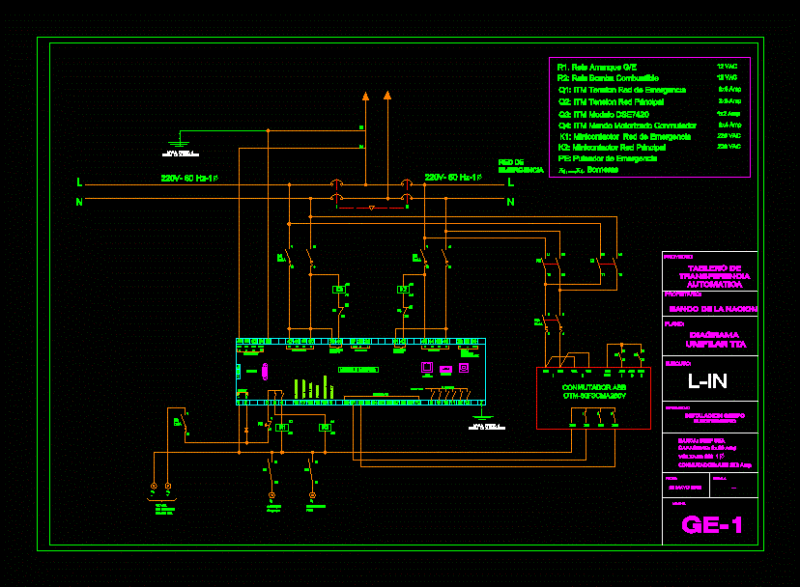Select the R1 relay coil box below the module
This screenshot has width=800, height=587.
282,428
